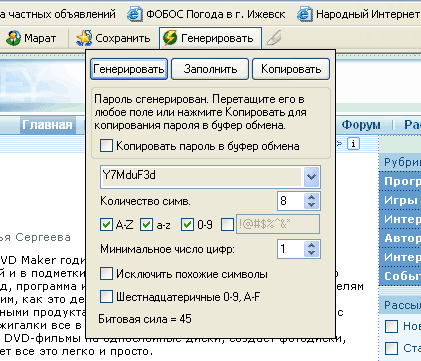Viewport: 421px width, 361px height.
Task: Decrease Минимальное число цифр with down arrow
Action: pyautogui.click(x=312, y=253)
